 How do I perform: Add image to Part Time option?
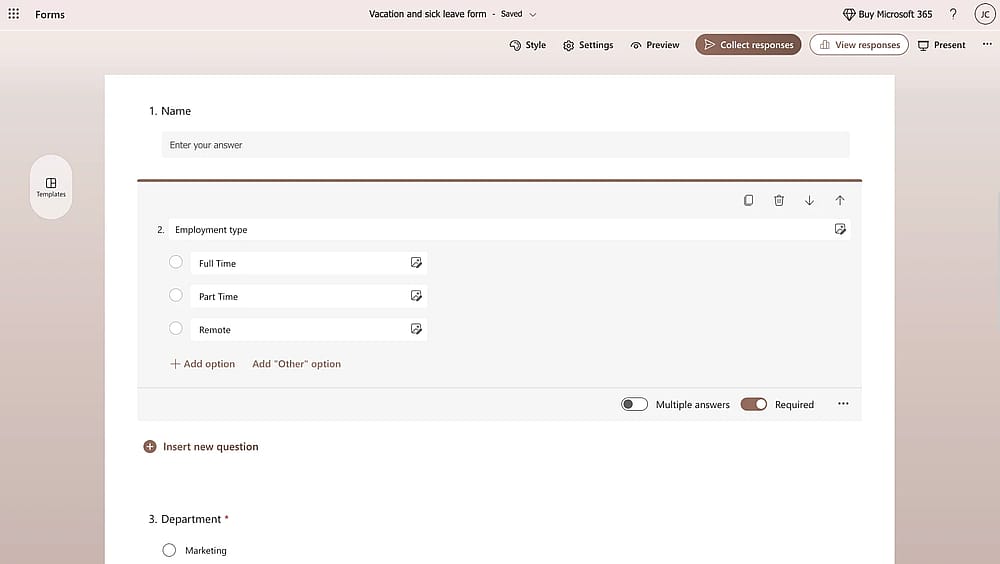416,296
